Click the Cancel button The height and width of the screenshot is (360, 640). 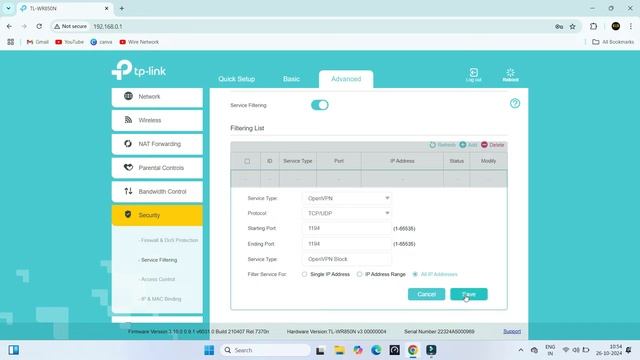(x=427, y=294)
